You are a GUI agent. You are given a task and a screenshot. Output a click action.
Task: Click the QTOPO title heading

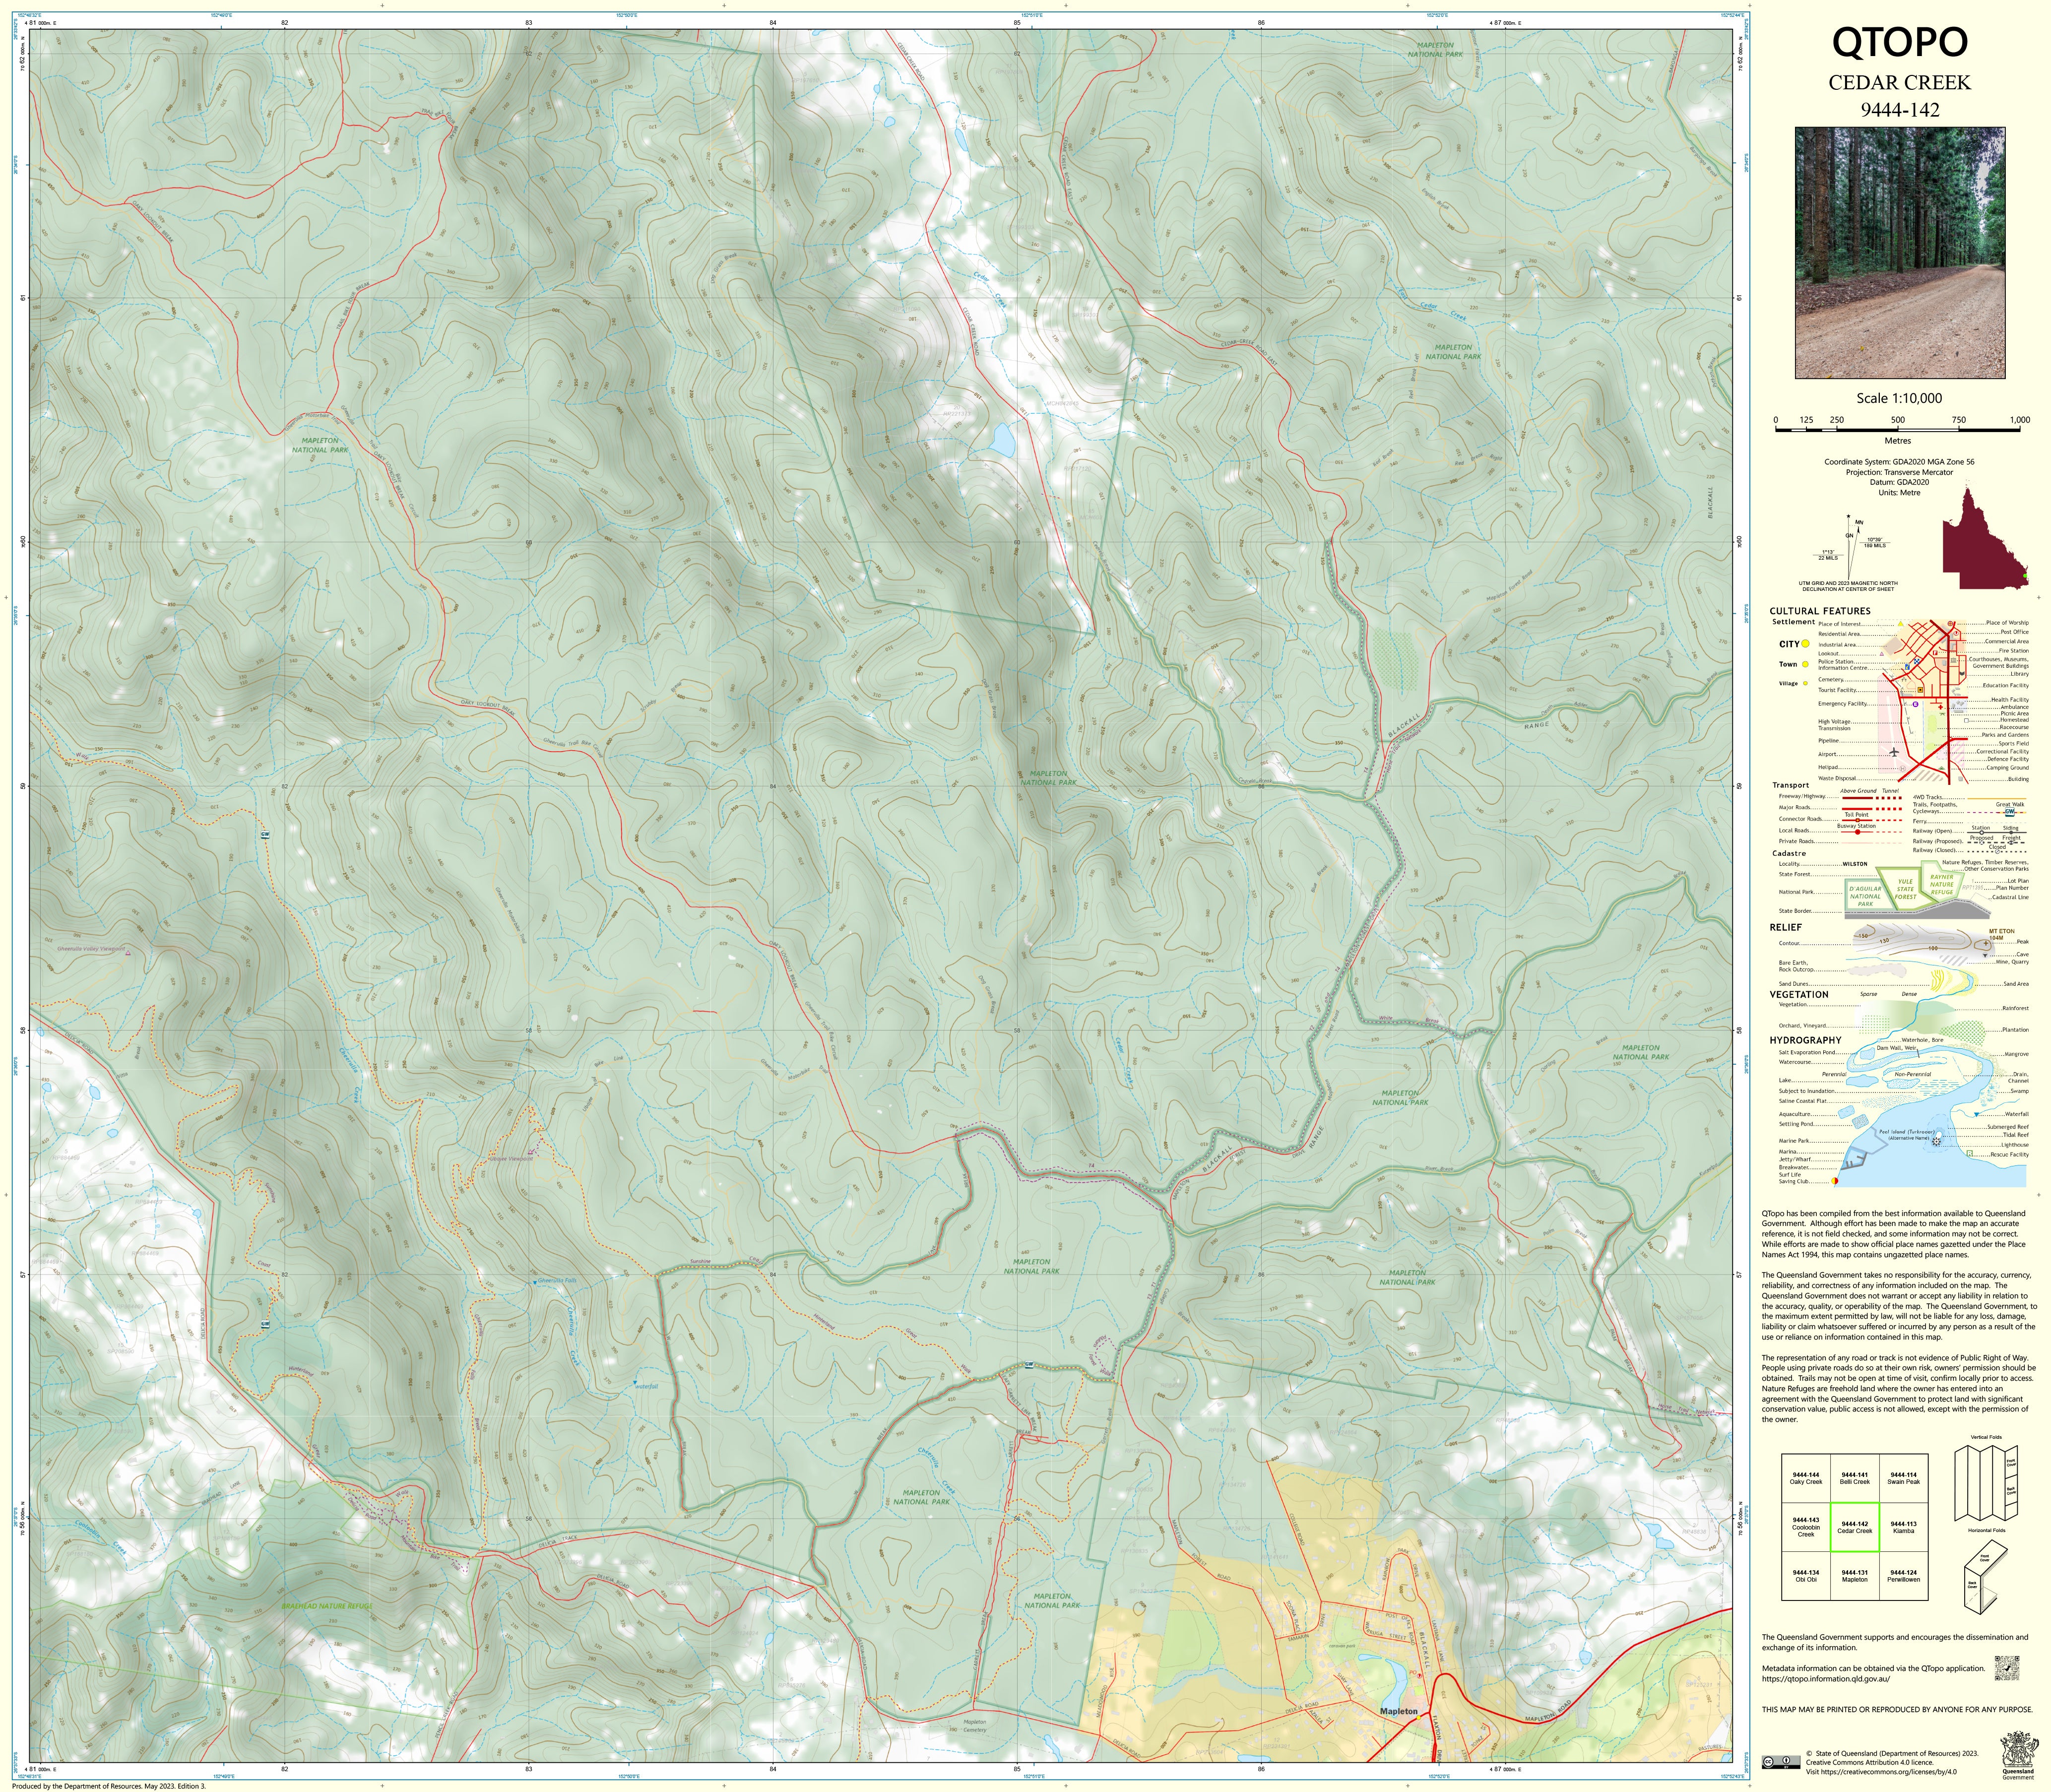coord(1899,42)
